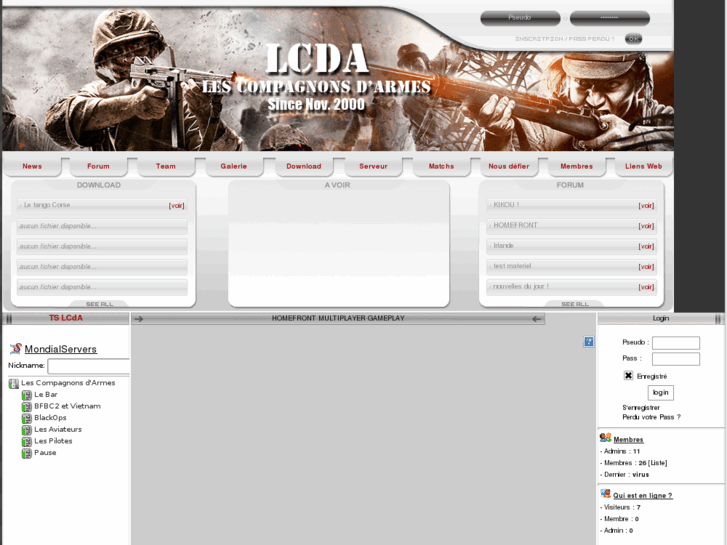Toggle the TS LCdA panel handle

point(8,318)
